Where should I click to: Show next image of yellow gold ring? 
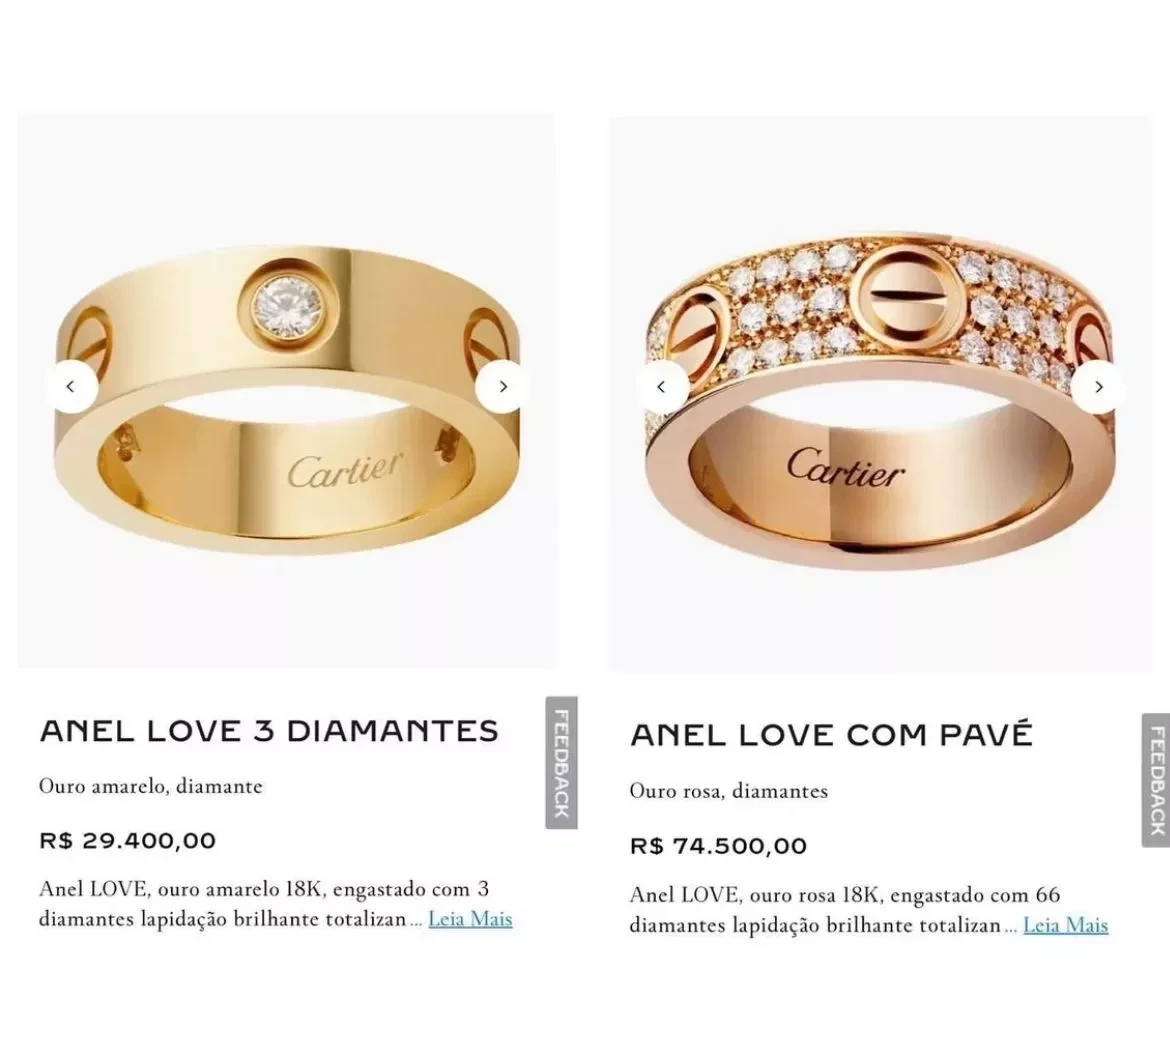pos(503,387)
